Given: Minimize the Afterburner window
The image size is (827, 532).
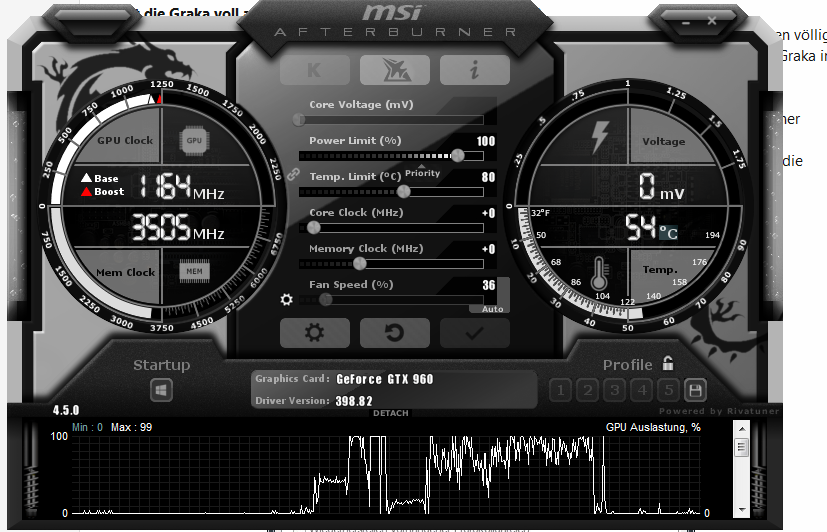Looking at the screenshot, I should (686, 23).
